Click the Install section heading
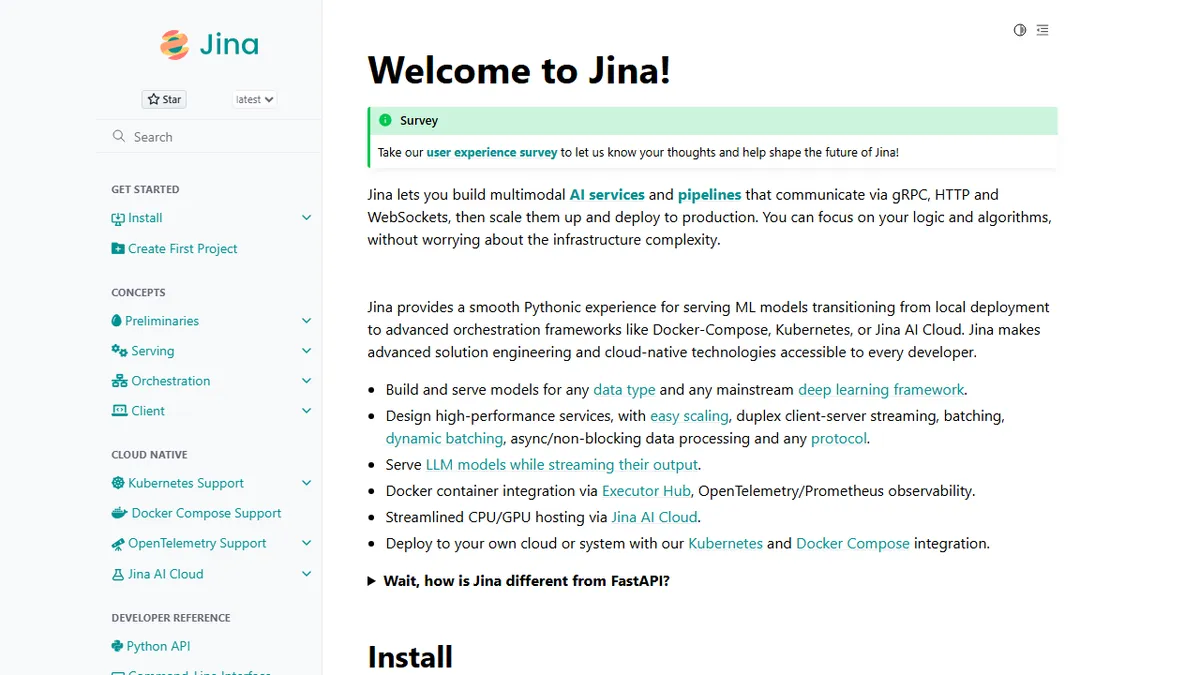Viewport: 1200px width, 675px height. (410, 656)
